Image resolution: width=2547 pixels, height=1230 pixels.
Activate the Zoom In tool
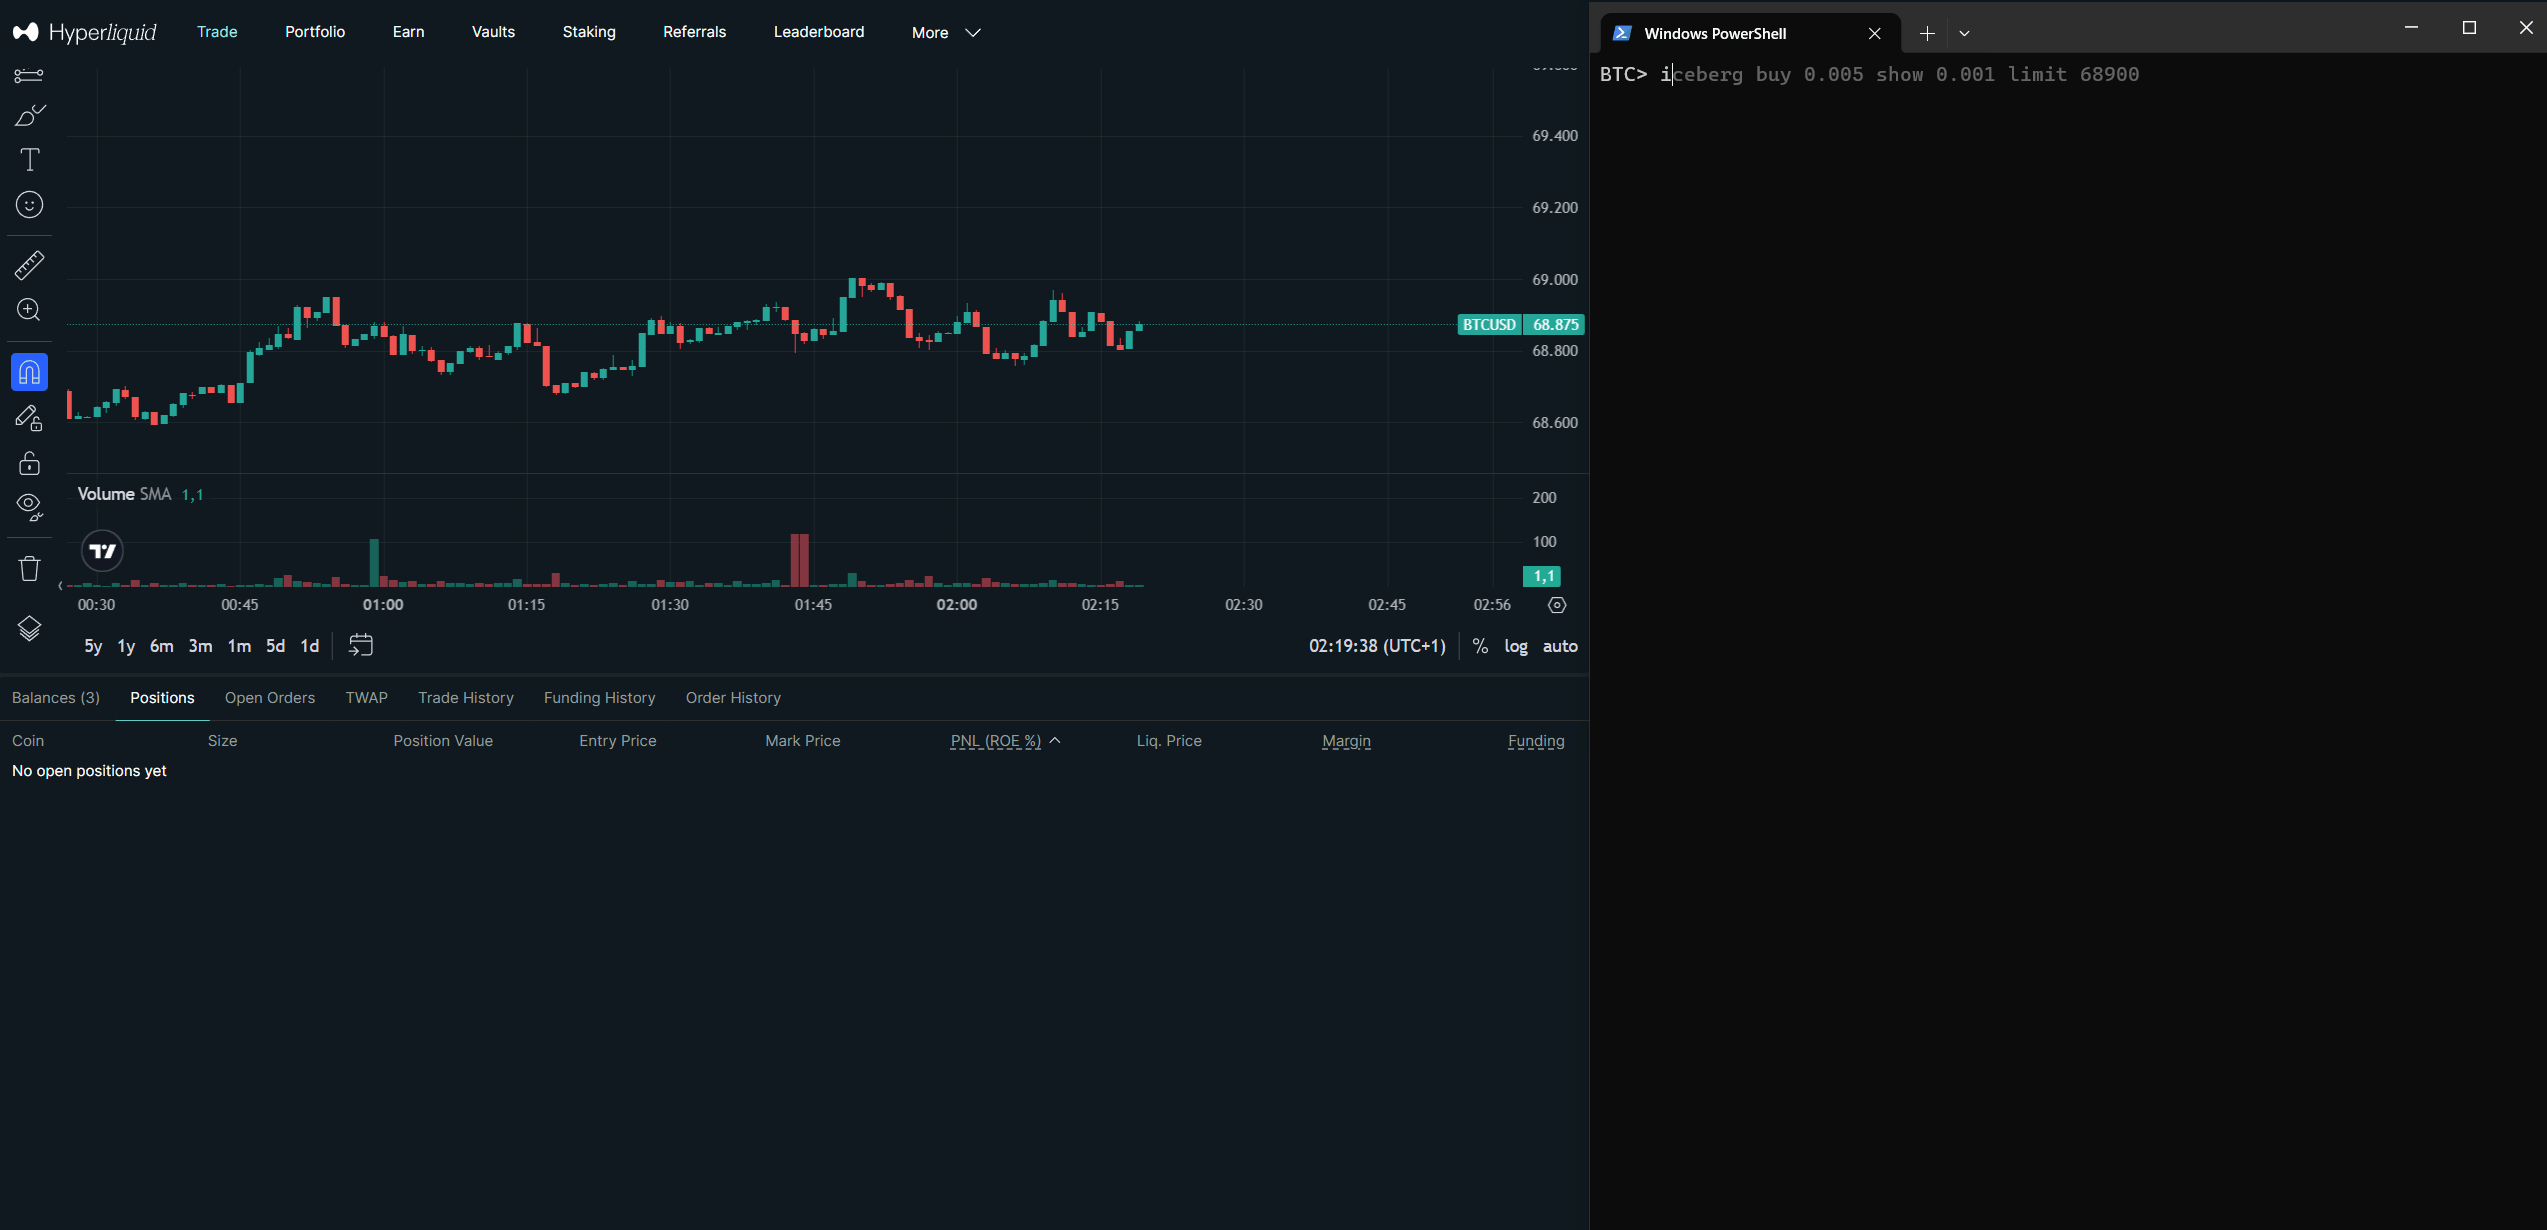coord(29,310)
